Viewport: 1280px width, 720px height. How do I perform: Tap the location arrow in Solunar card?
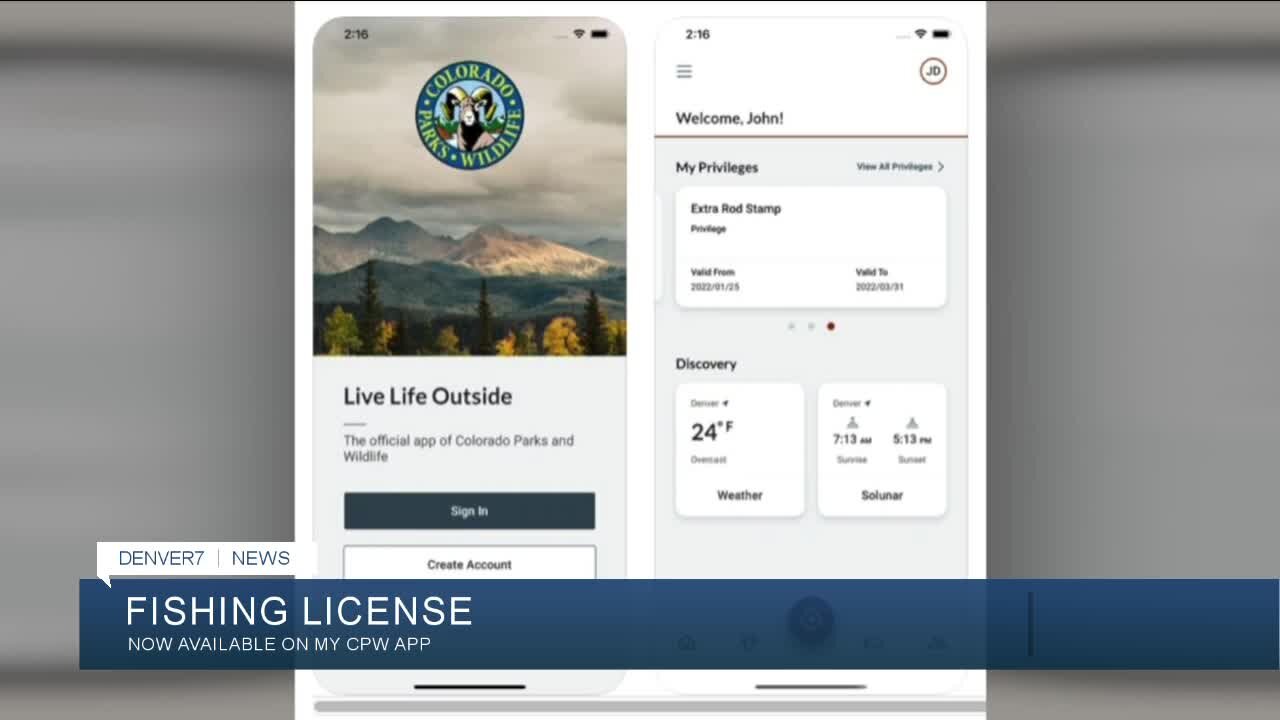[x=867, y=403]
